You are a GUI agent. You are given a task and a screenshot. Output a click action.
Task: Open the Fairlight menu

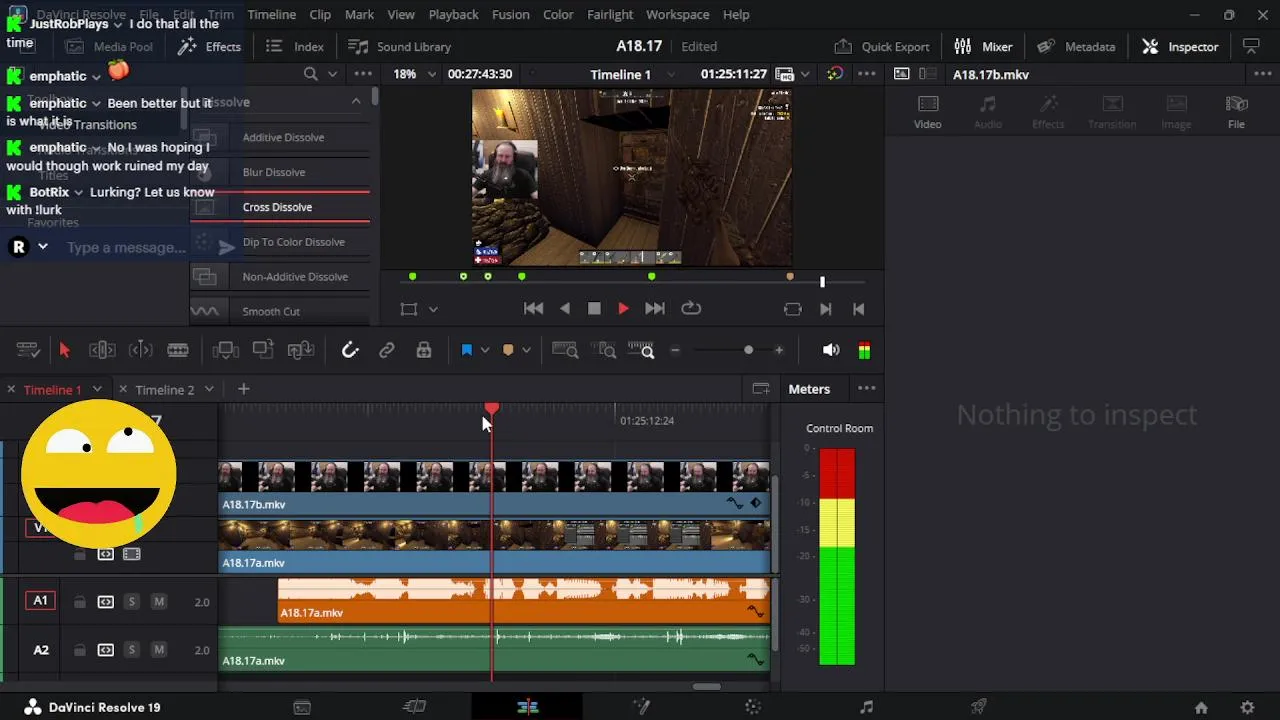click(610, 14)
